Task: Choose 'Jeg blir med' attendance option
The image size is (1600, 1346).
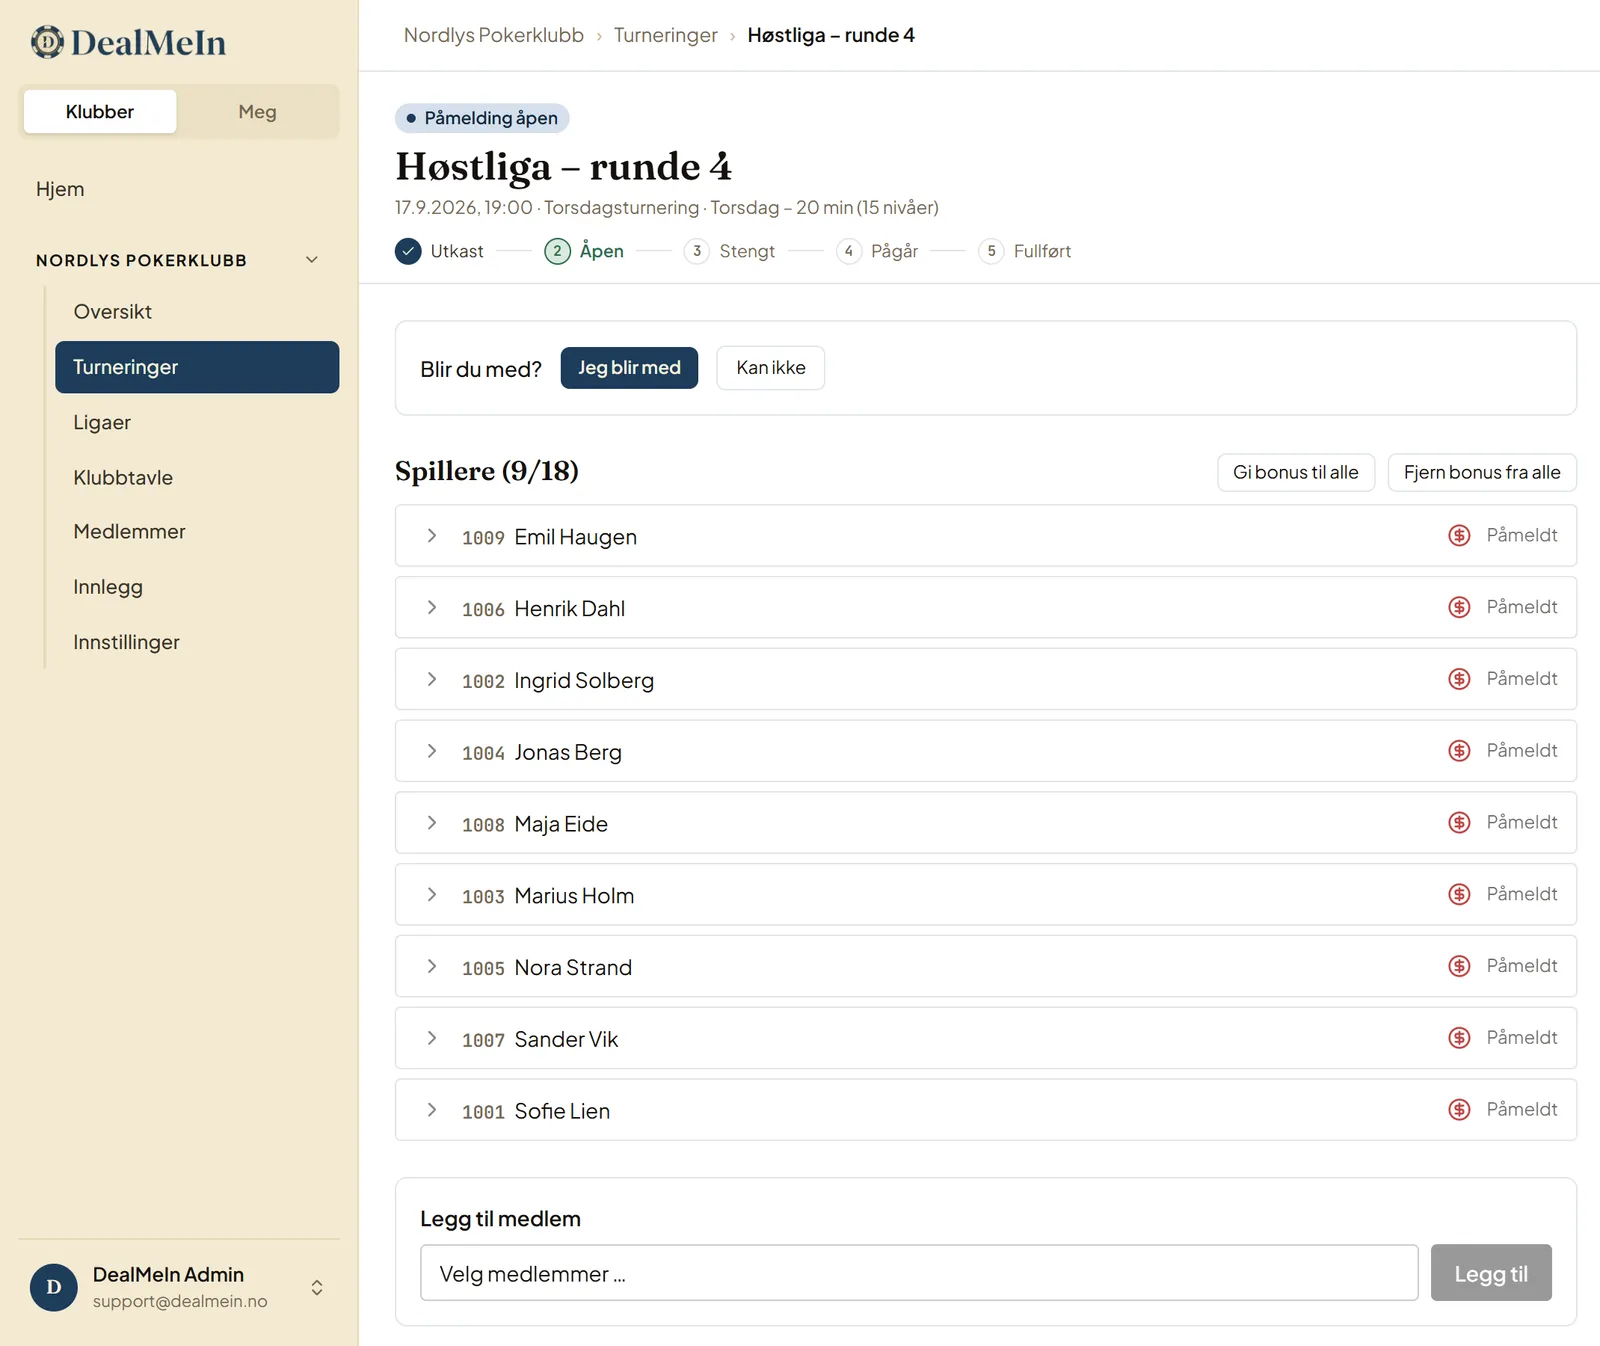Action: (x=629, y=368)
